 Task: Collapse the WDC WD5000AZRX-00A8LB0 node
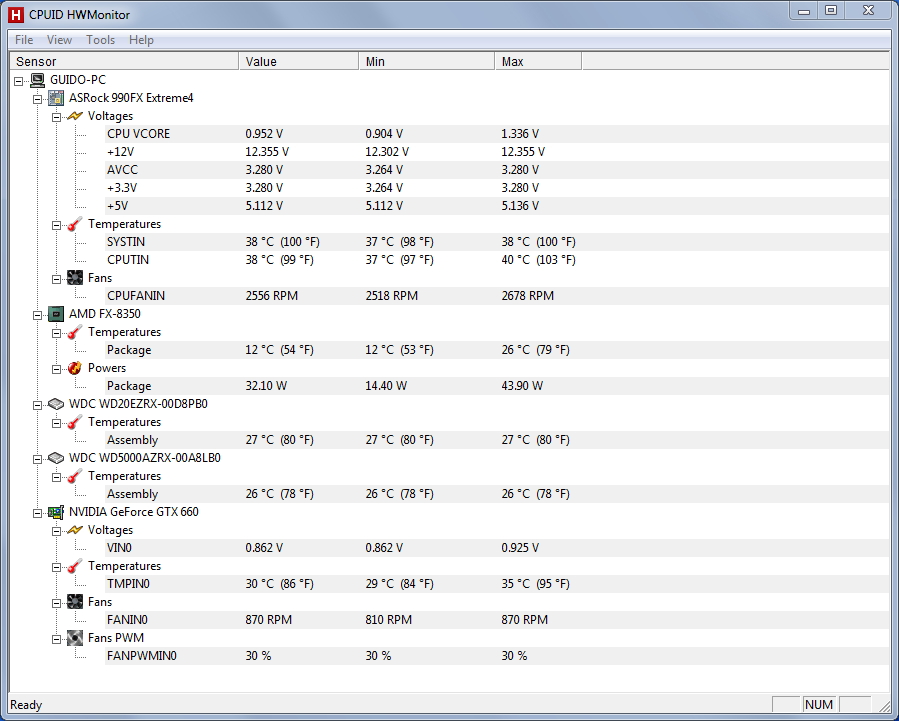pyautogui.click(x=38, y=459)
